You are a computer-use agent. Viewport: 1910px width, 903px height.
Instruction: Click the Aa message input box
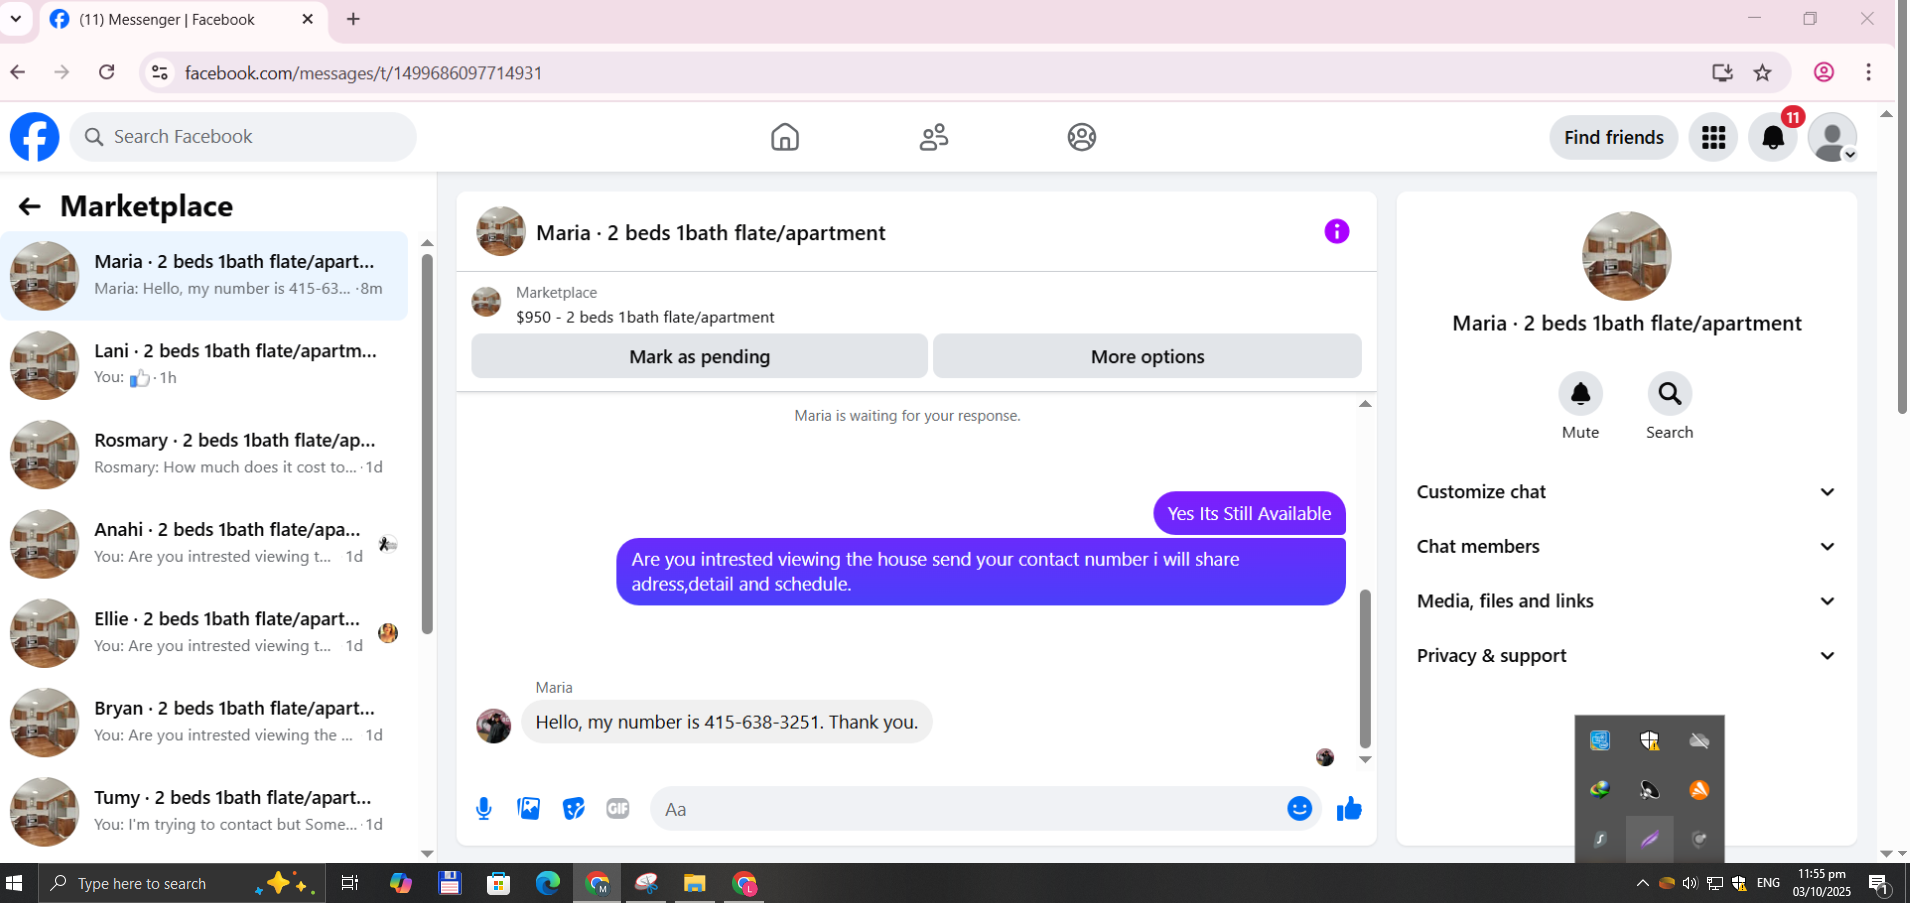click(970, 809)
